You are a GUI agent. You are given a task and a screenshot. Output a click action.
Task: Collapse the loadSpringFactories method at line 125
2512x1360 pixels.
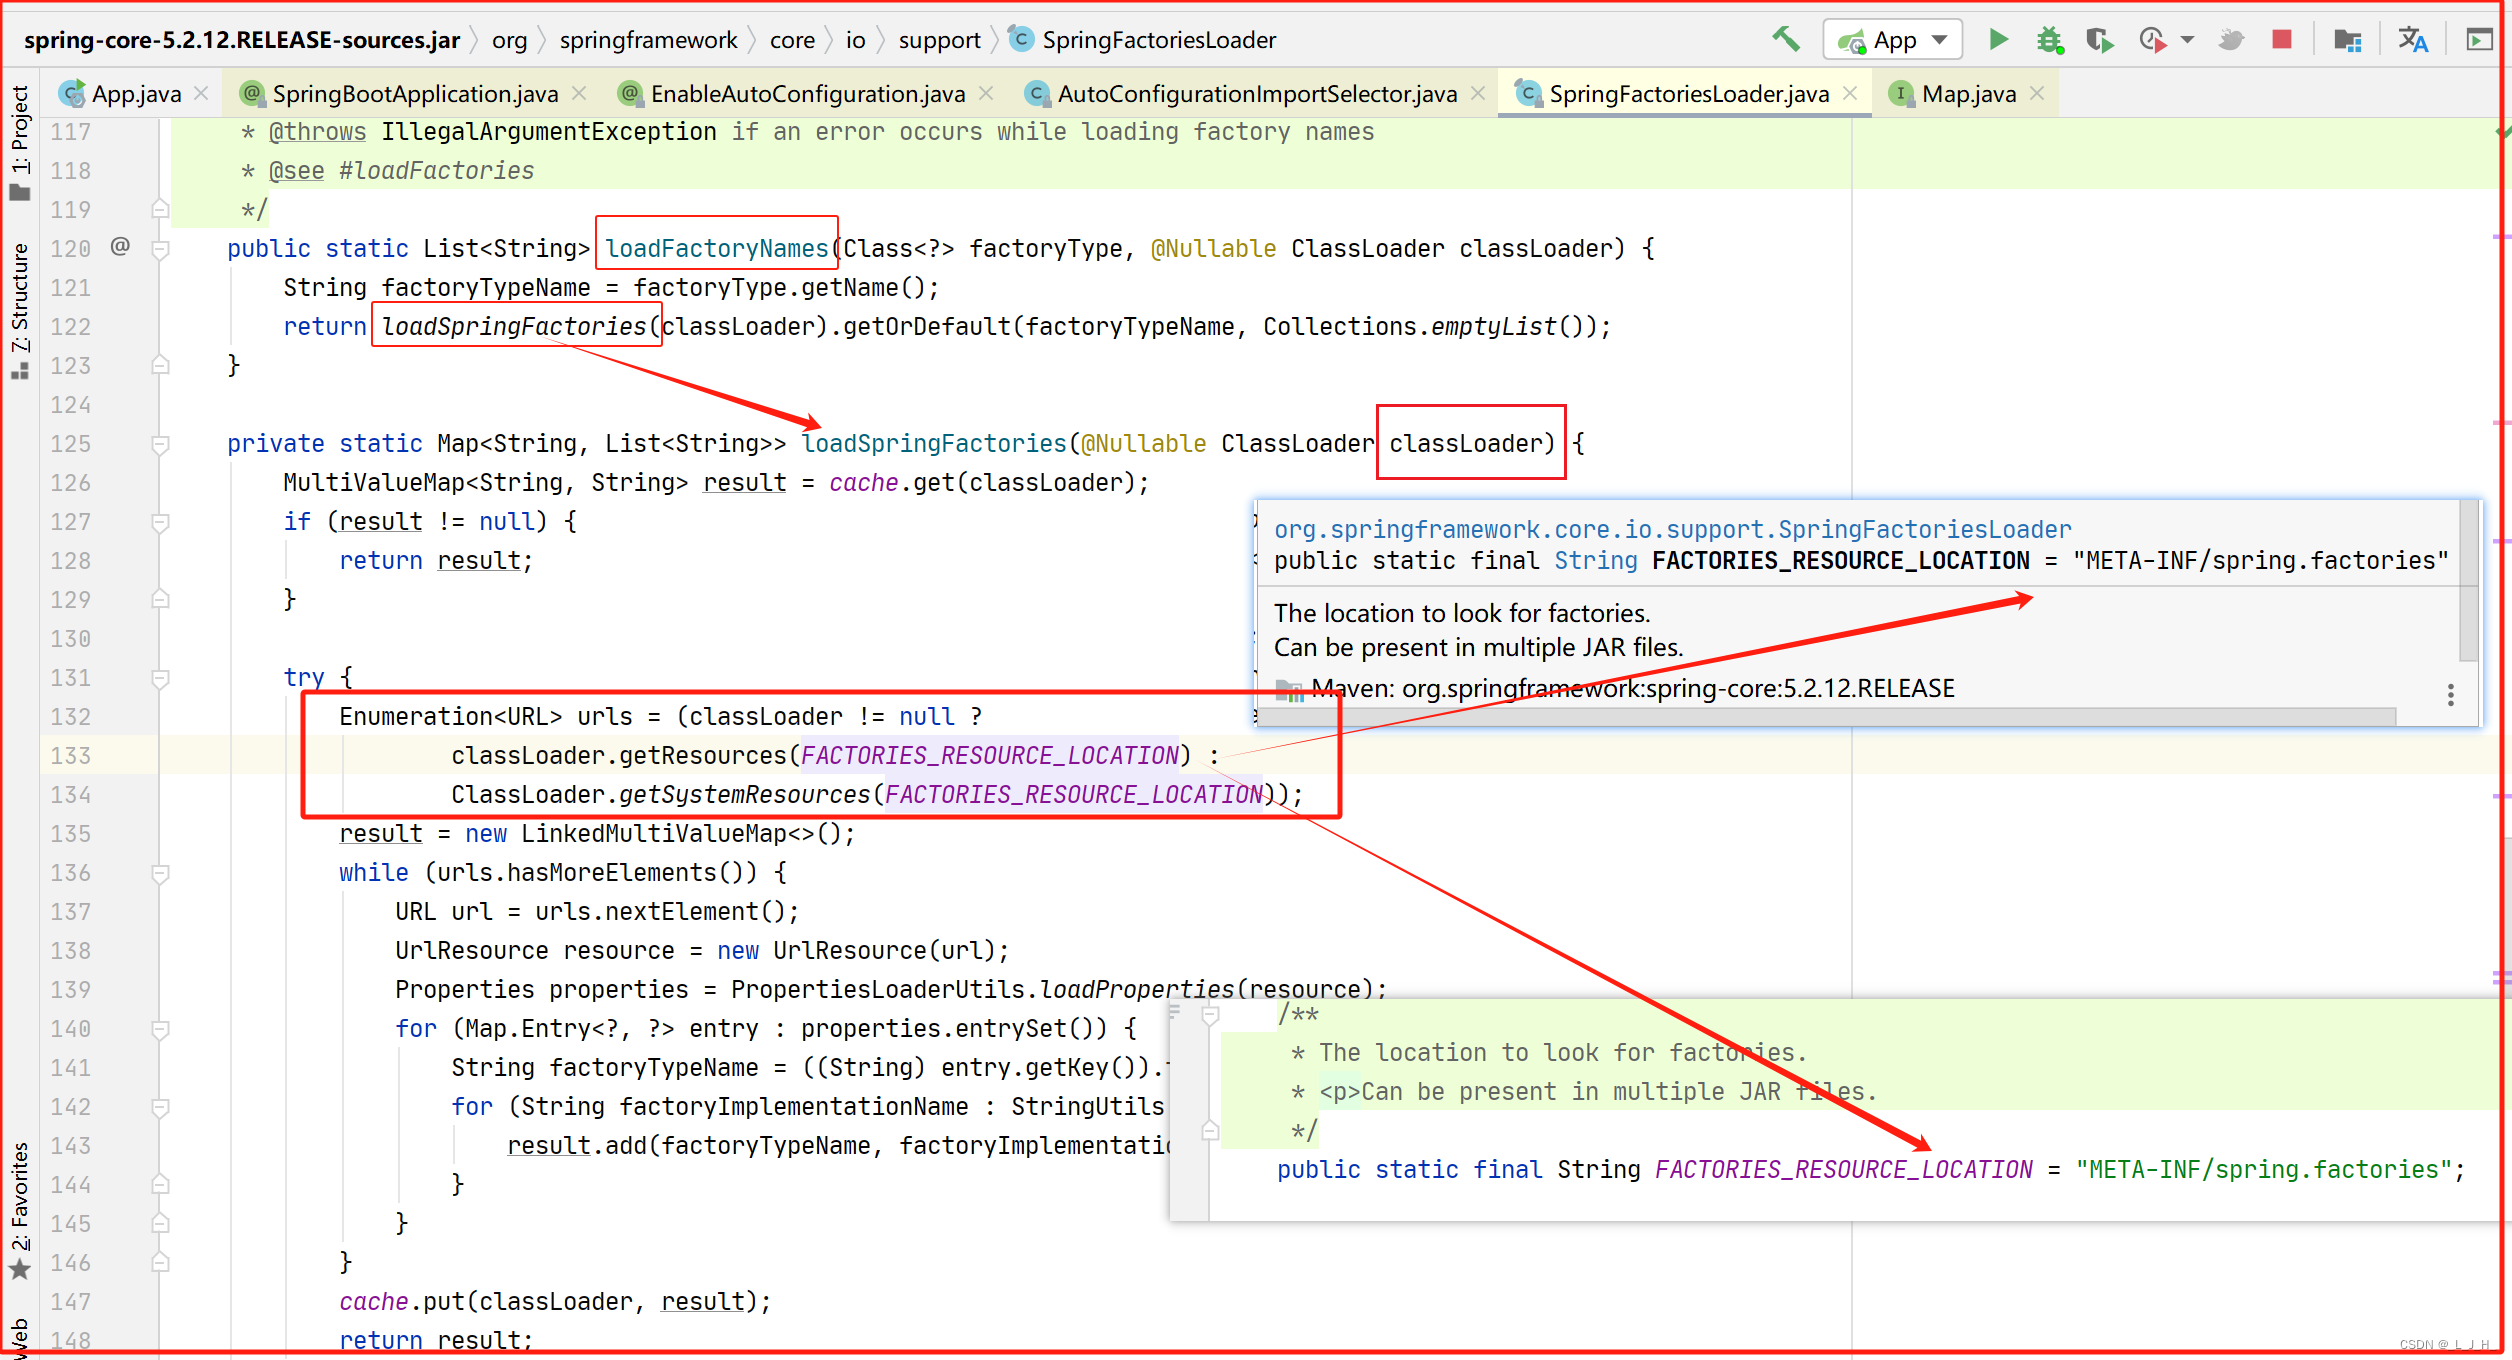[x=160, y=444]
